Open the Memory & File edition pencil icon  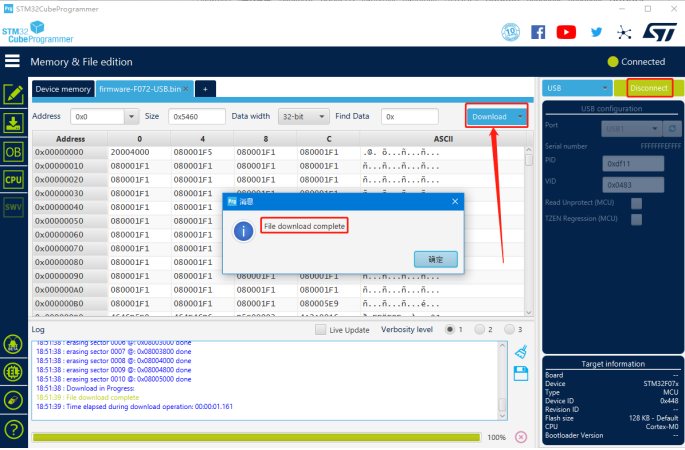[x=14, y=94]
